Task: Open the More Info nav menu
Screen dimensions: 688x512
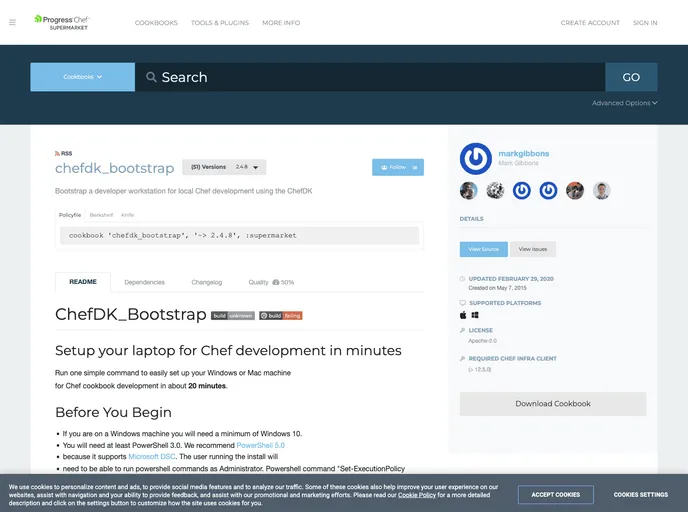Action: coord(281,23)
